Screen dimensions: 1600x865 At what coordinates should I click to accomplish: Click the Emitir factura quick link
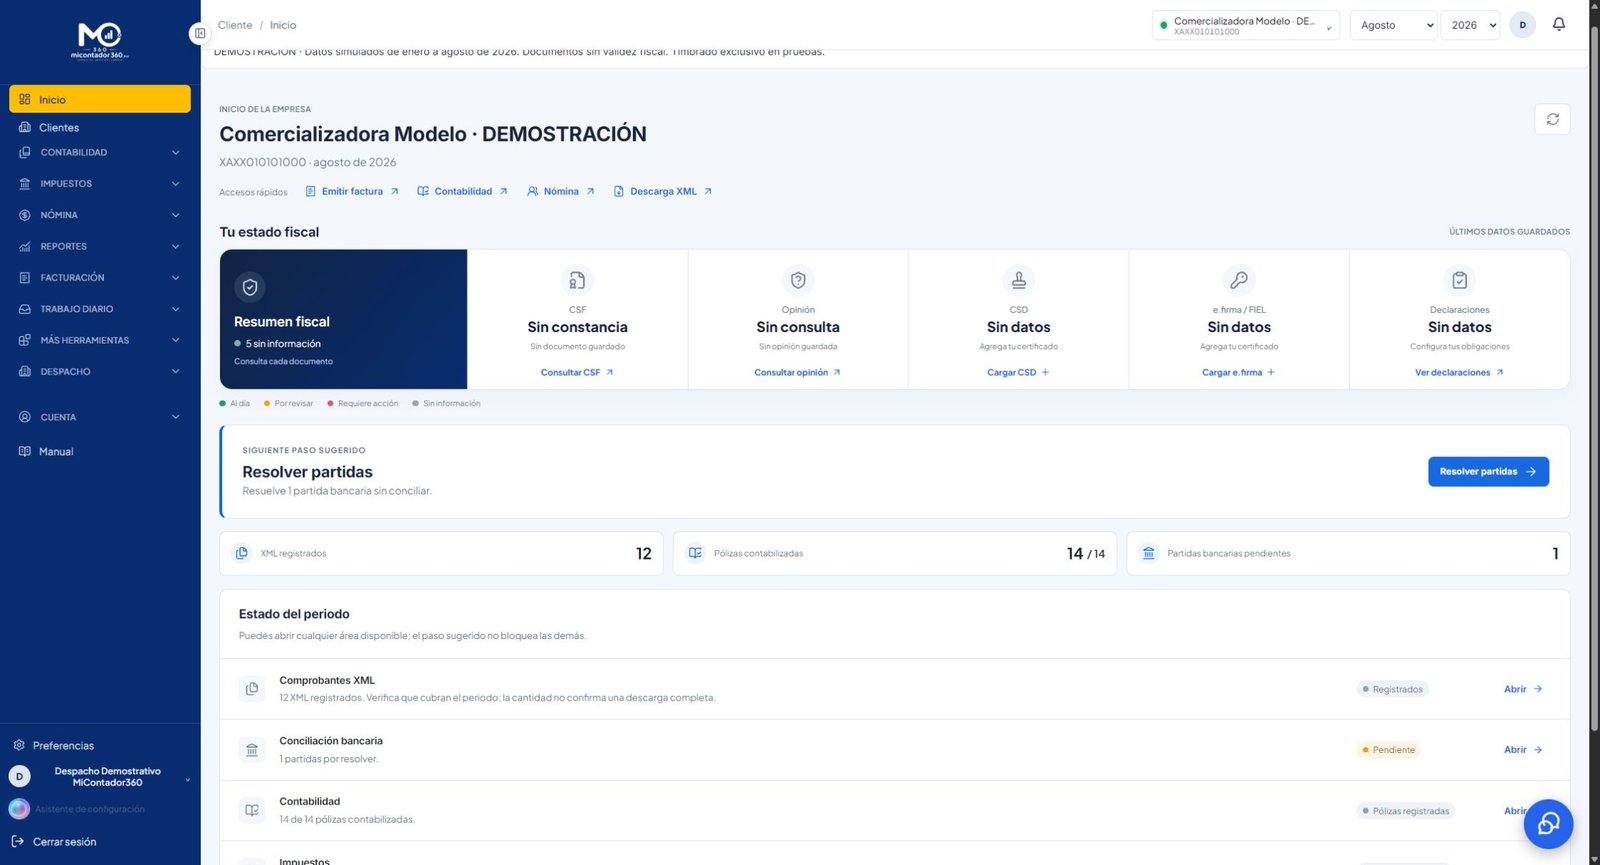352,191
